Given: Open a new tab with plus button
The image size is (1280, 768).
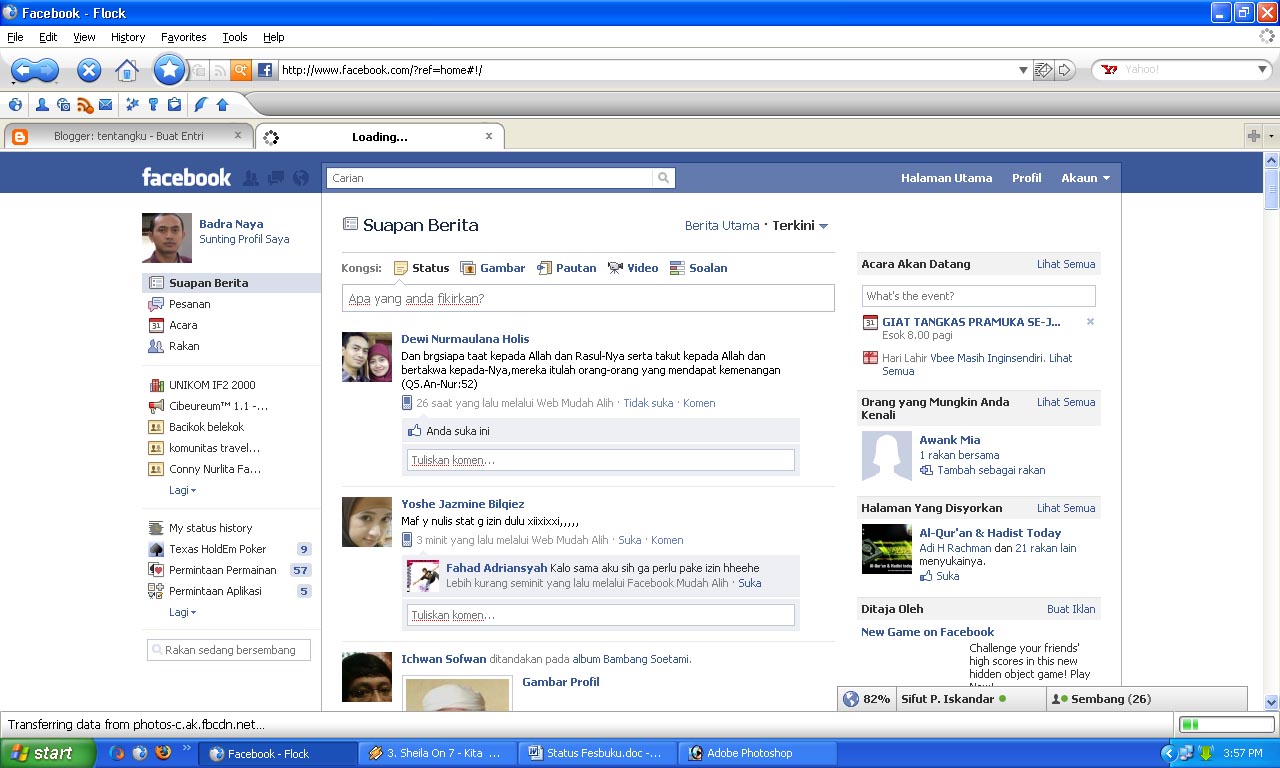Looking at the screenshot, I should (1254, 136).
